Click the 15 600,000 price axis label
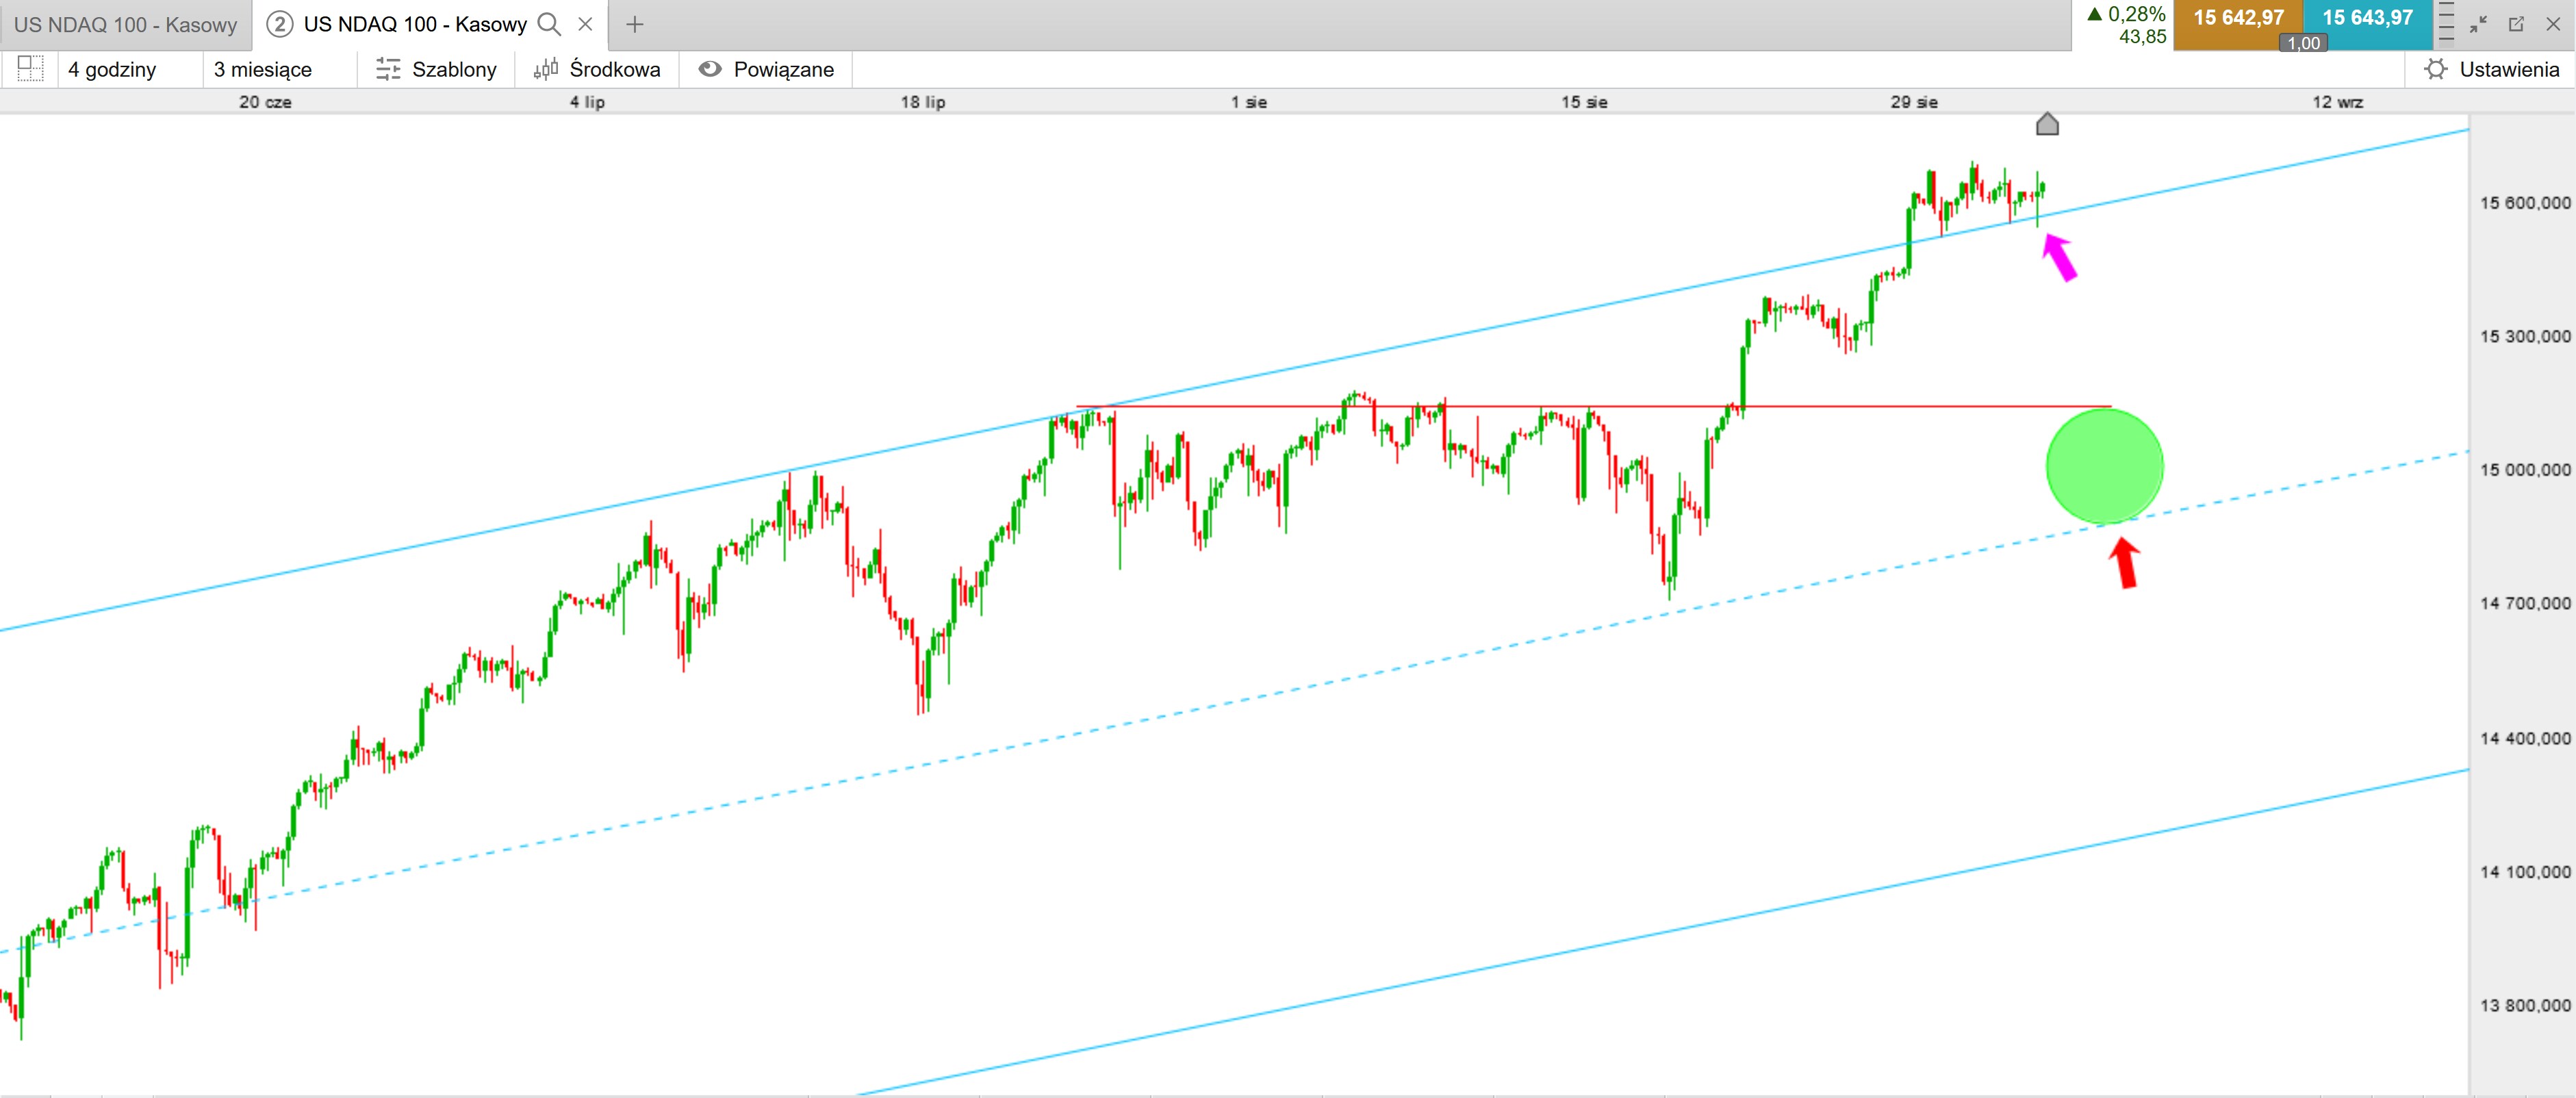Screen dimensions: 2576x1098 [x=2524, y=203]
